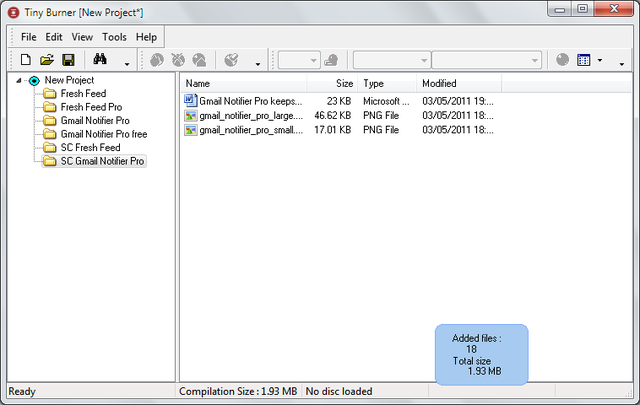Open the Help menu
The width and height of the screenshot is (640, 405).
[x=146, y=37]
